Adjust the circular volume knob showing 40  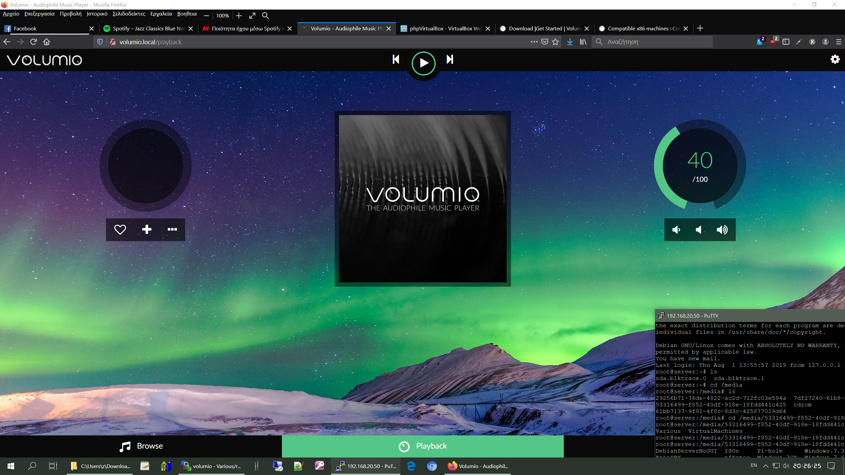pyautogui.click(x=700, y=165)
